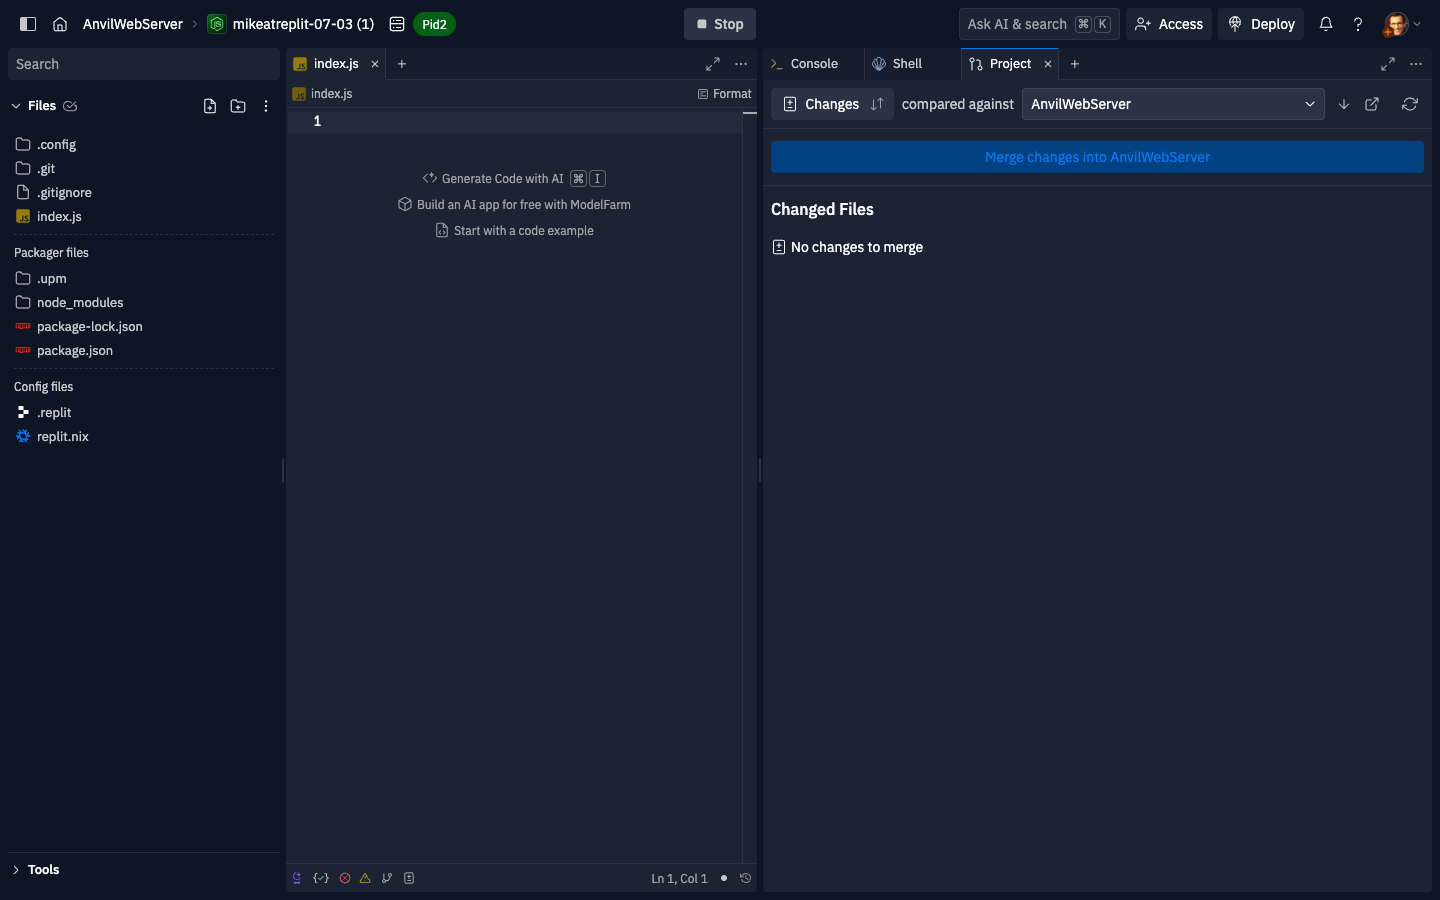Click the index.js breadcrumb
The image size is (1440, 900).
coord(323,94)
